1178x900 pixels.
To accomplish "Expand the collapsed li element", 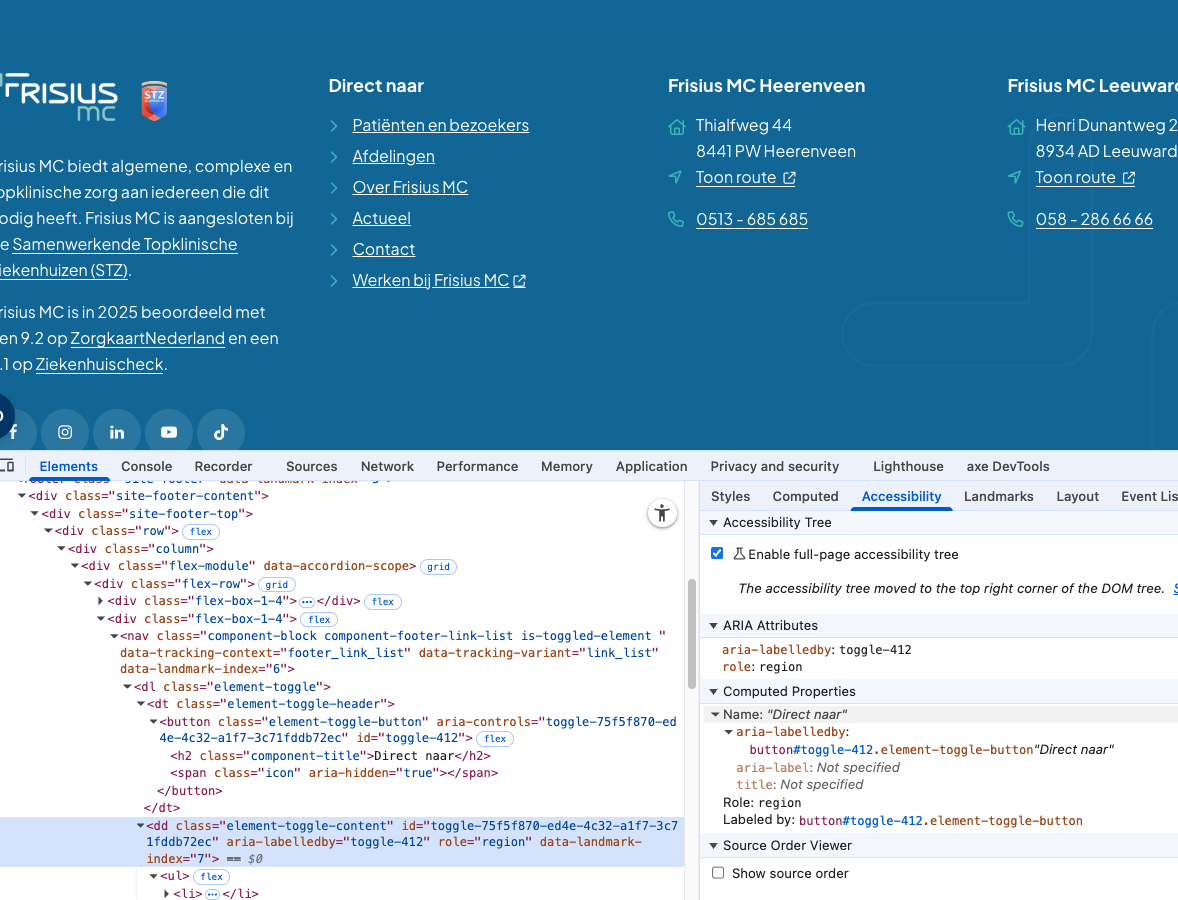I will pos(167,894).
